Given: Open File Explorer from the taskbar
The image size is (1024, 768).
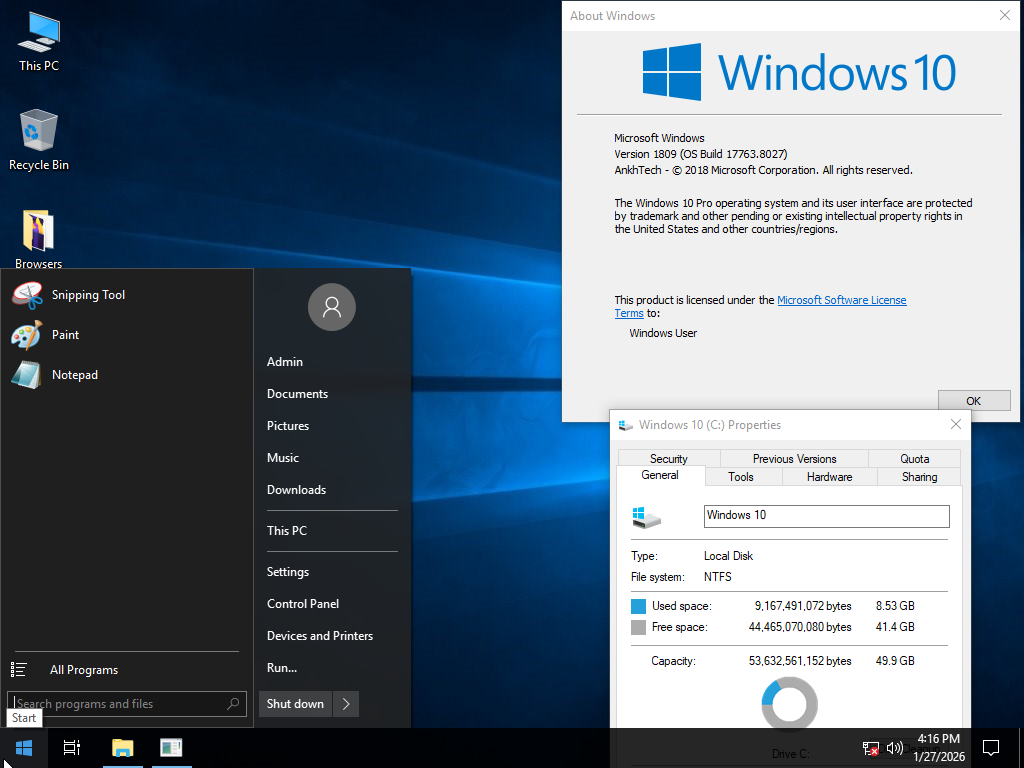Looking at the screenshot, I should tap(122, 747).
